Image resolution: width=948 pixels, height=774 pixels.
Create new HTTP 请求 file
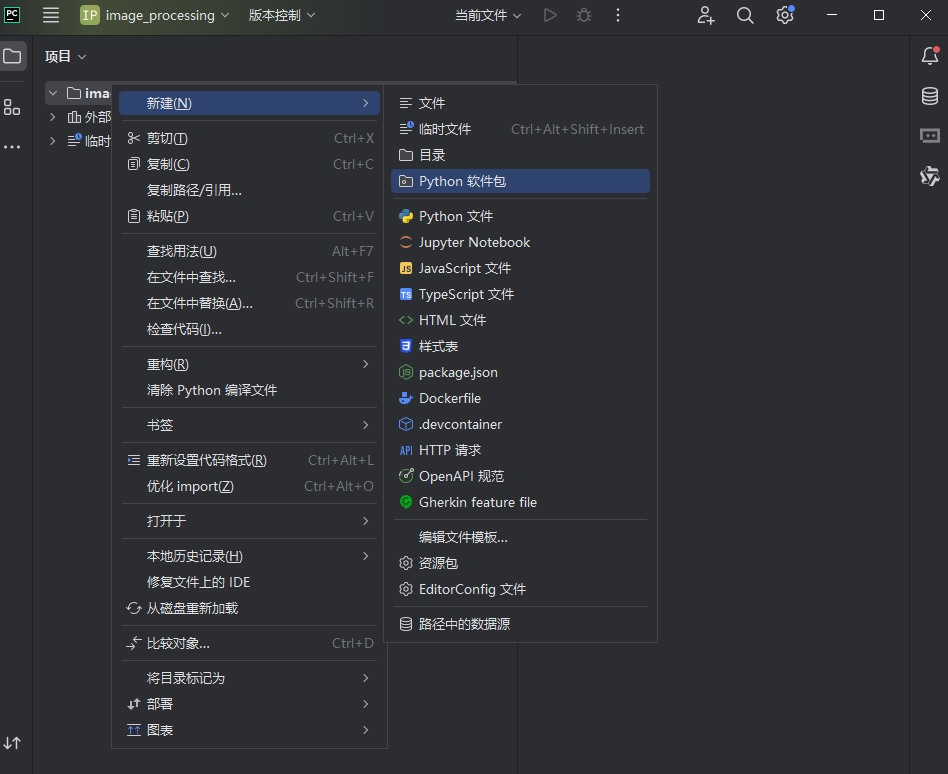pos(521,450)
